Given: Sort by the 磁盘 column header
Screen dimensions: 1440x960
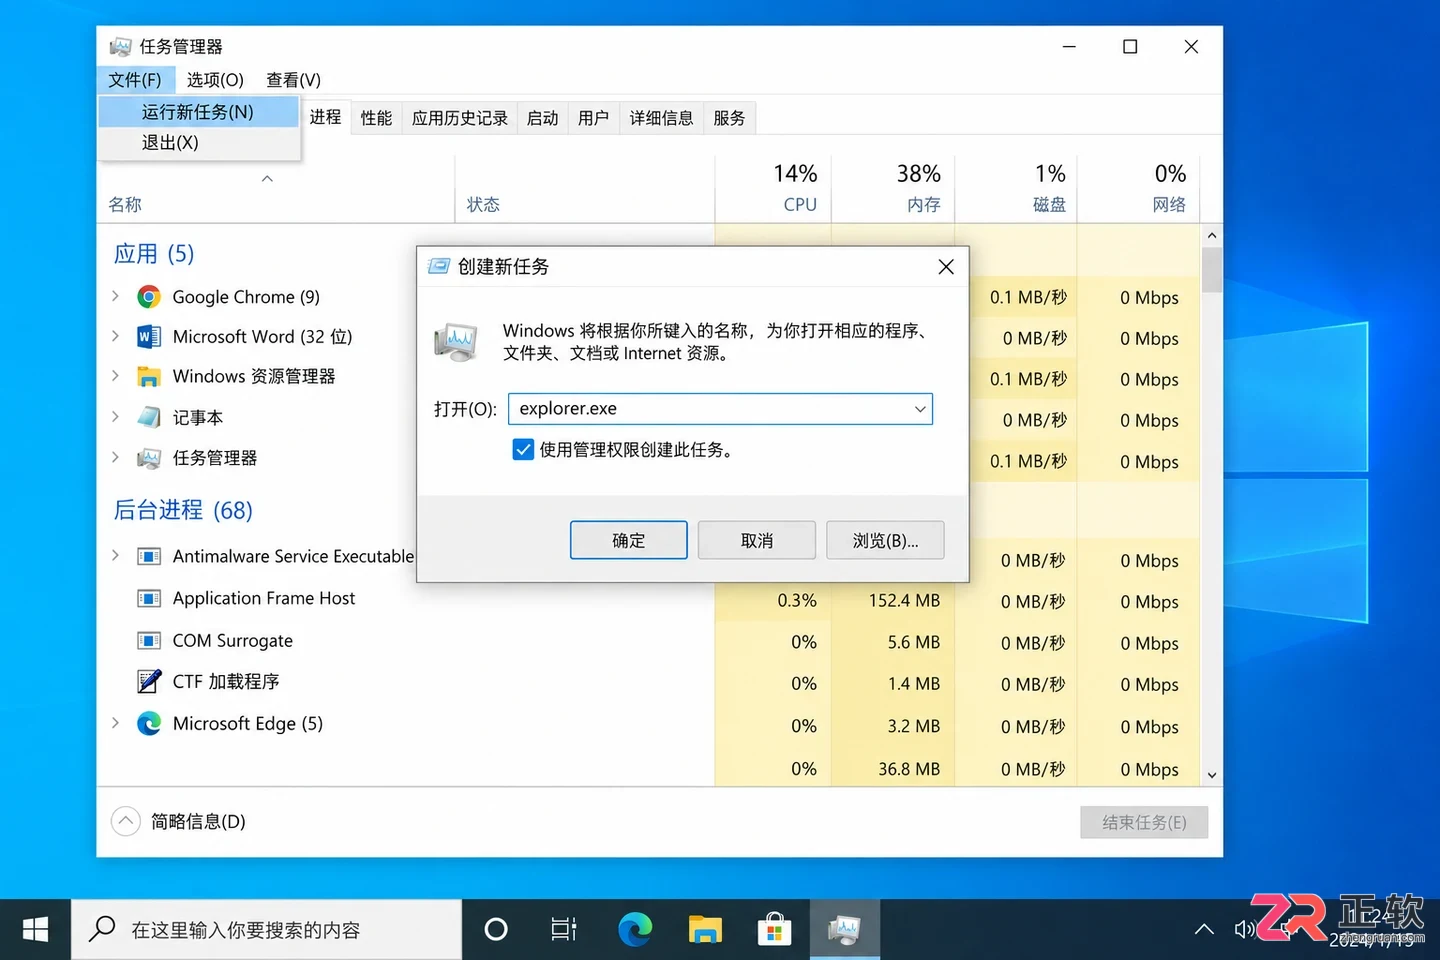Looking at the screenshot, I should (1016, 188).
